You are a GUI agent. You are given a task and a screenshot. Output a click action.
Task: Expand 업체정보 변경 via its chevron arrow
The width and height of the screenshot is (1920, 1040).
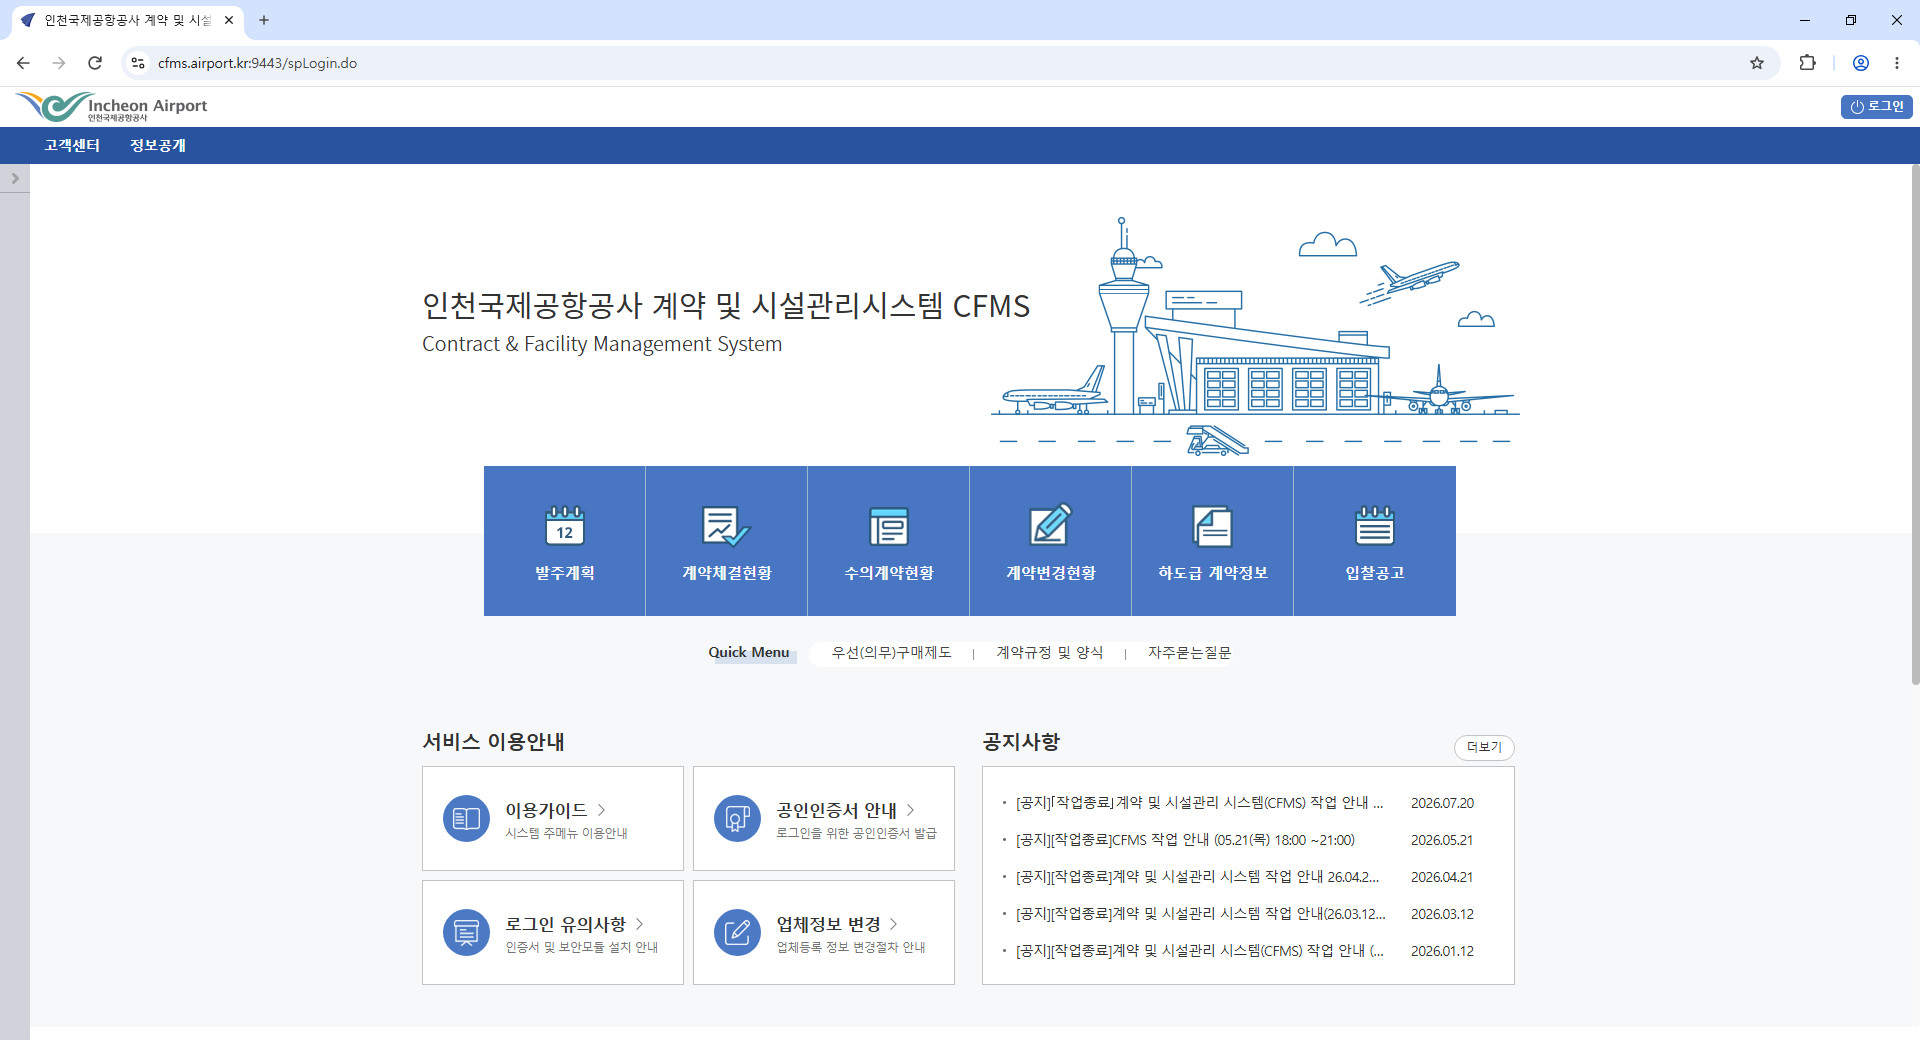[x=893, y=924]
